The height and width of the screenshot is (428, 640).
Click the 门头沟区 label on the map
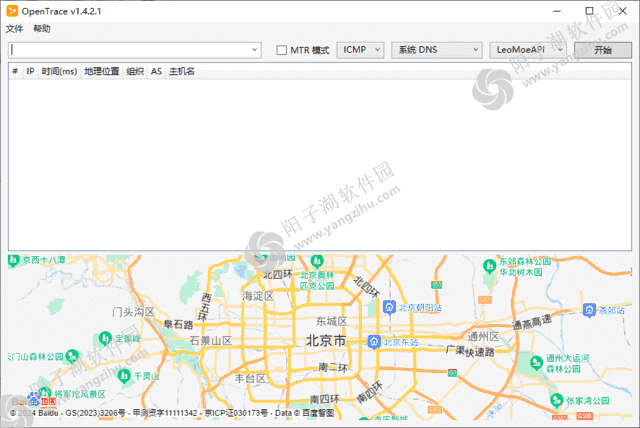(x=133, y=312)
